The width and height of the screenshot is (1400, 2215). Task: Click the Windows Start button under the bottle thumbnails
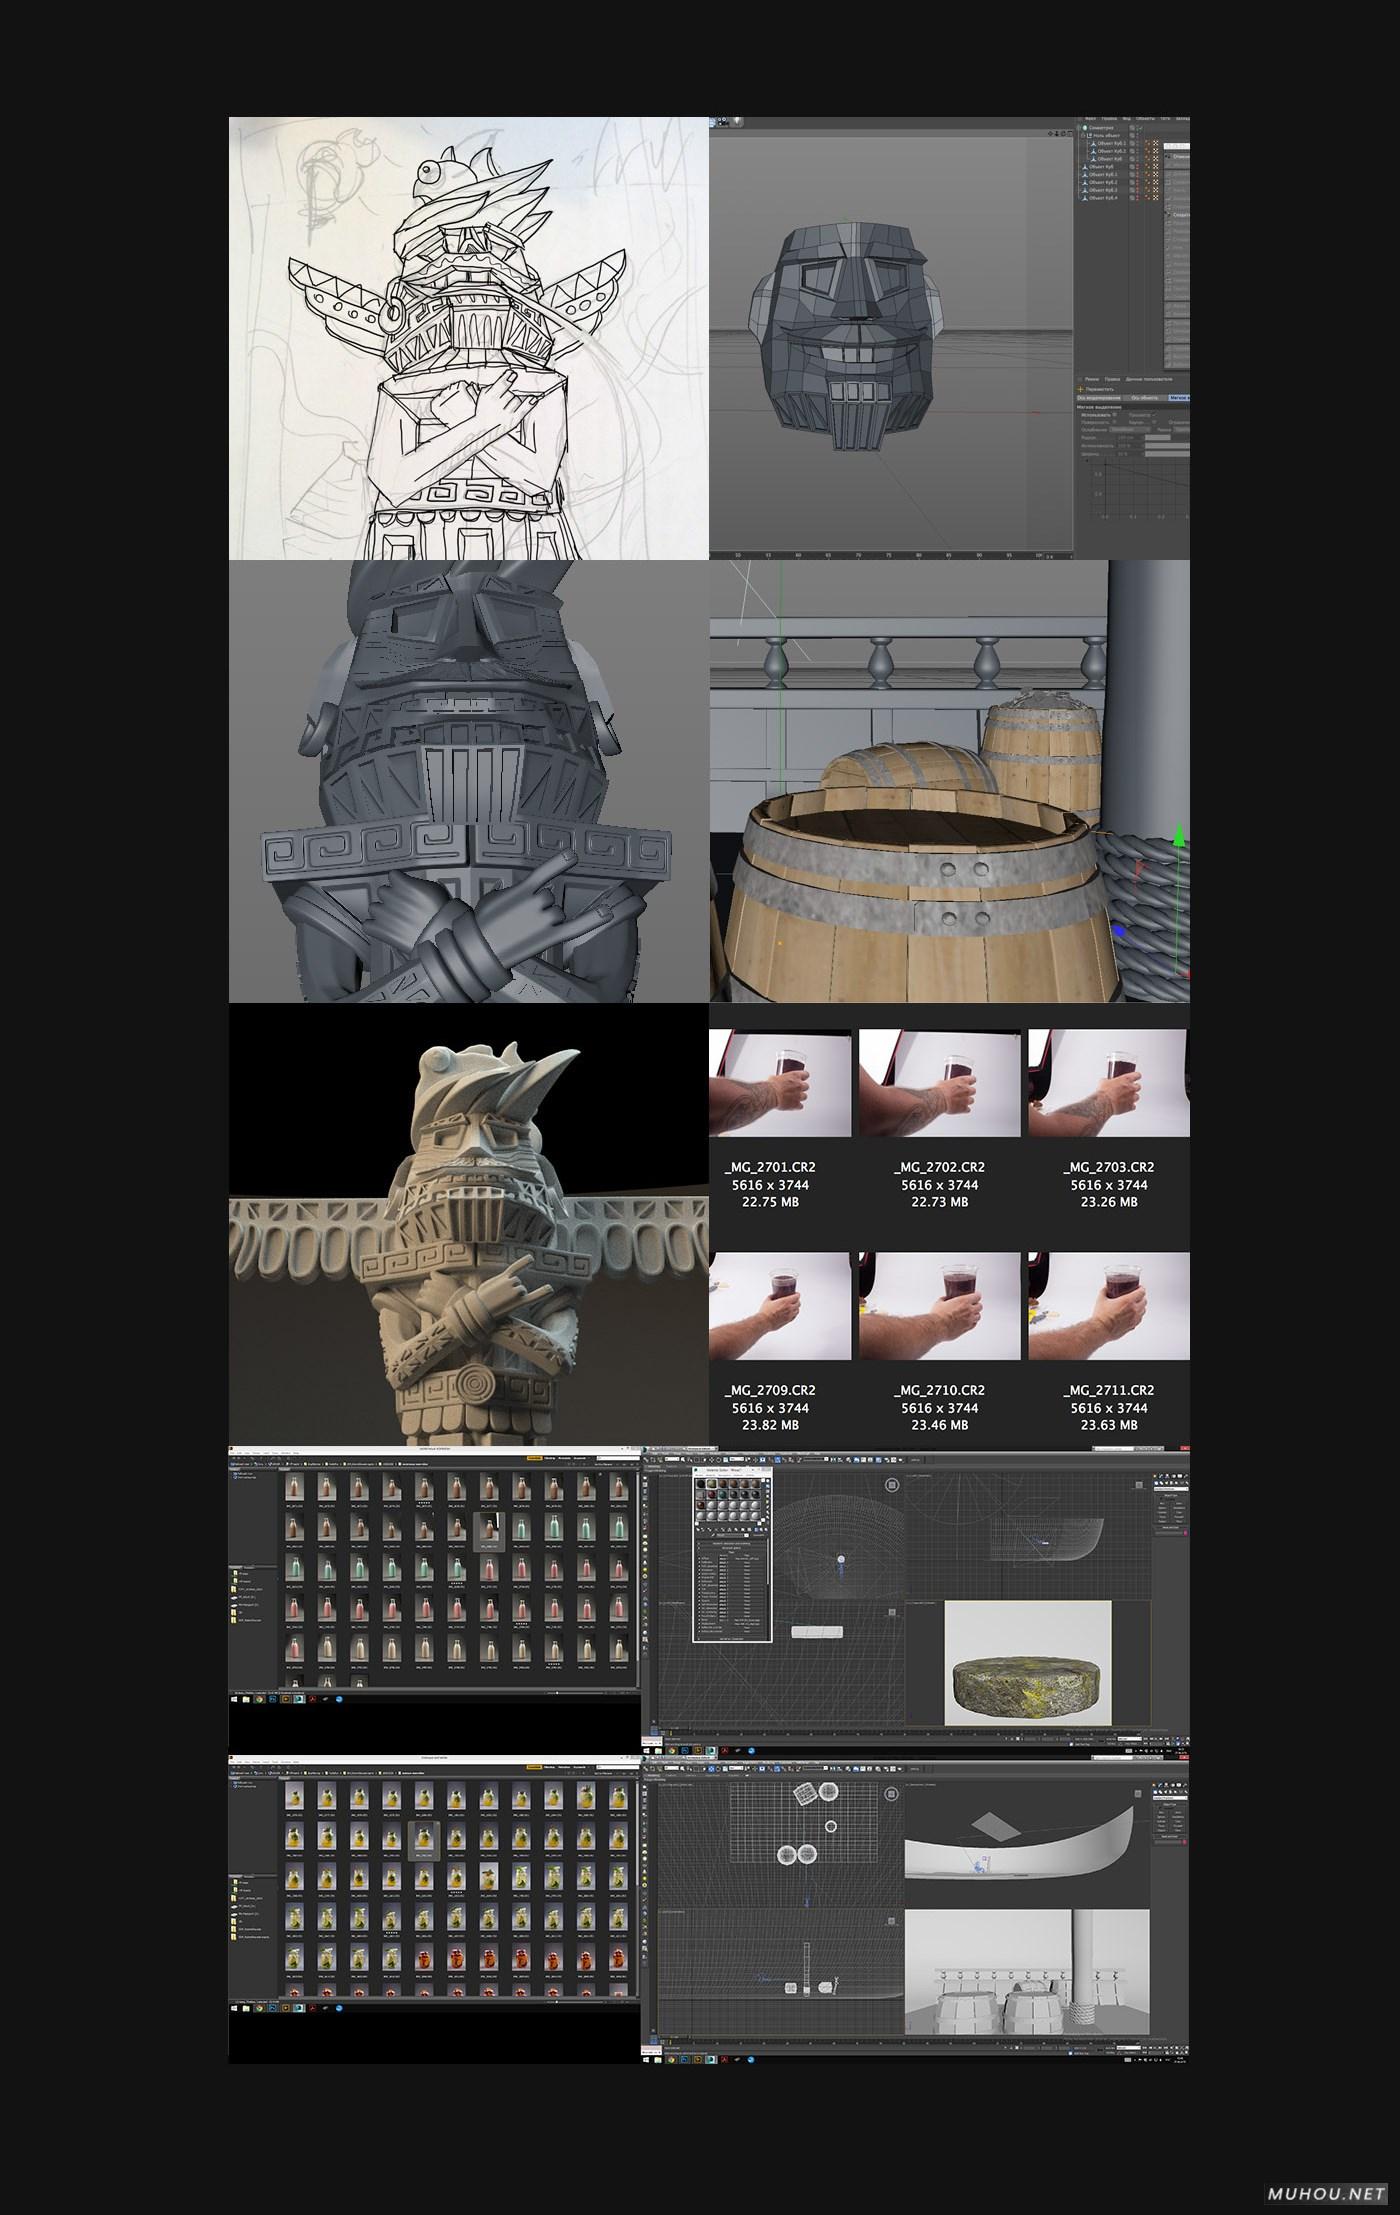click(236, 1699)
